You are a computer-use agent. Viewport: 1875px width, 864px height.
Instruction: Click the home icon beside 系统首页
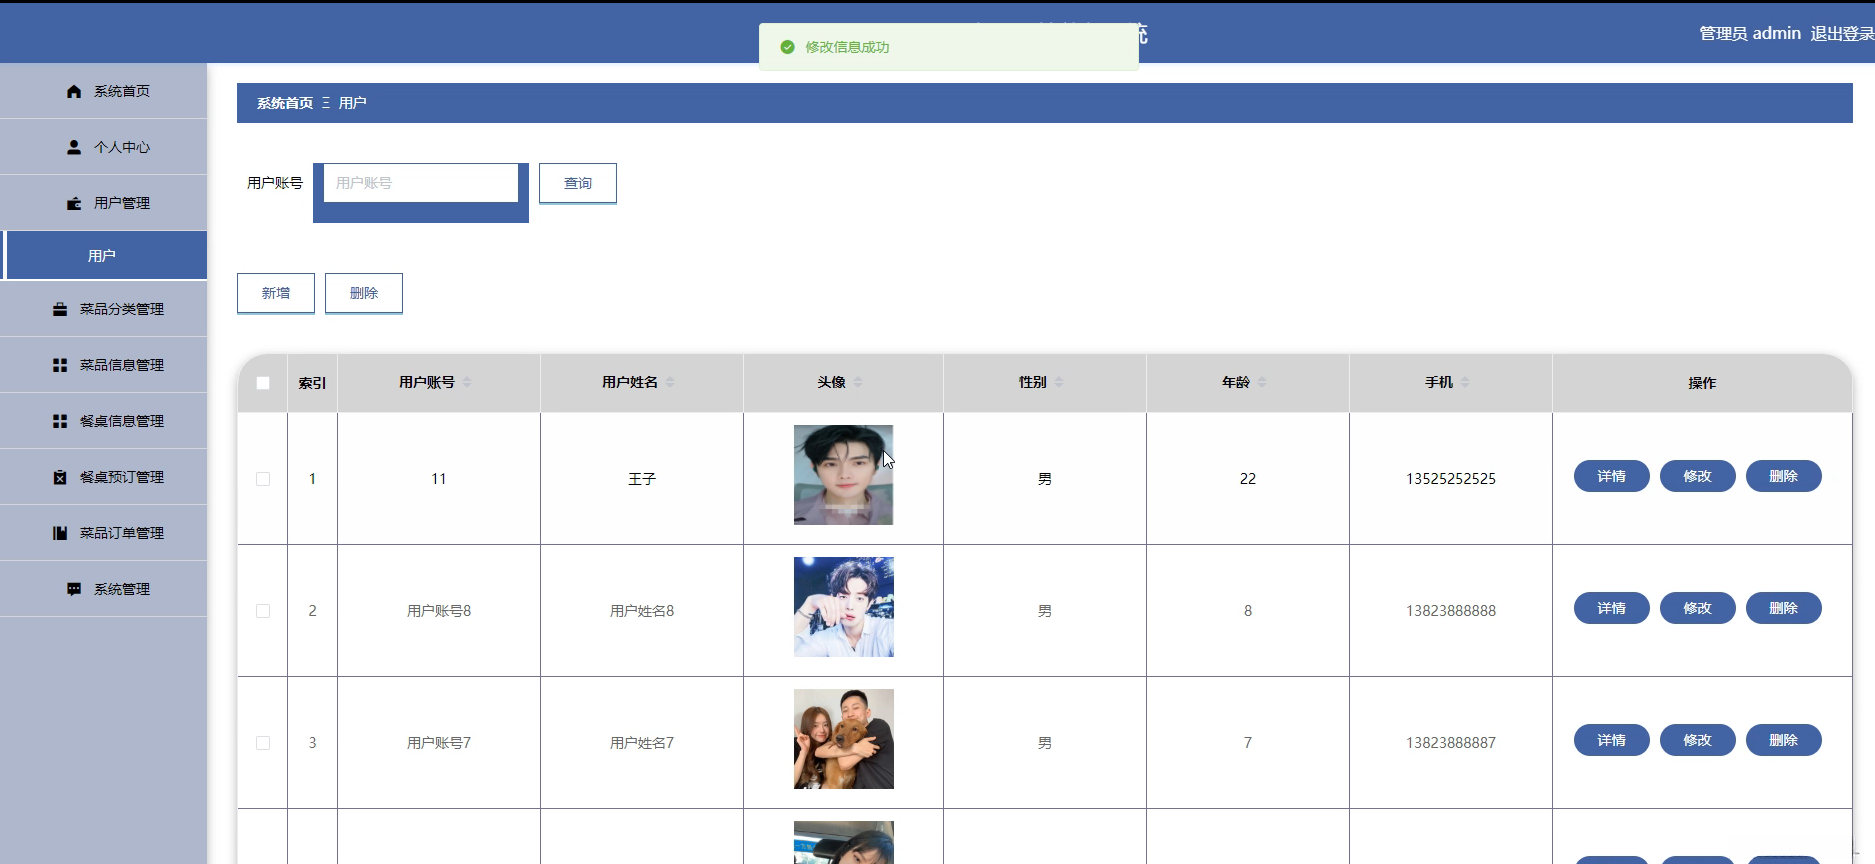[74, 91]
